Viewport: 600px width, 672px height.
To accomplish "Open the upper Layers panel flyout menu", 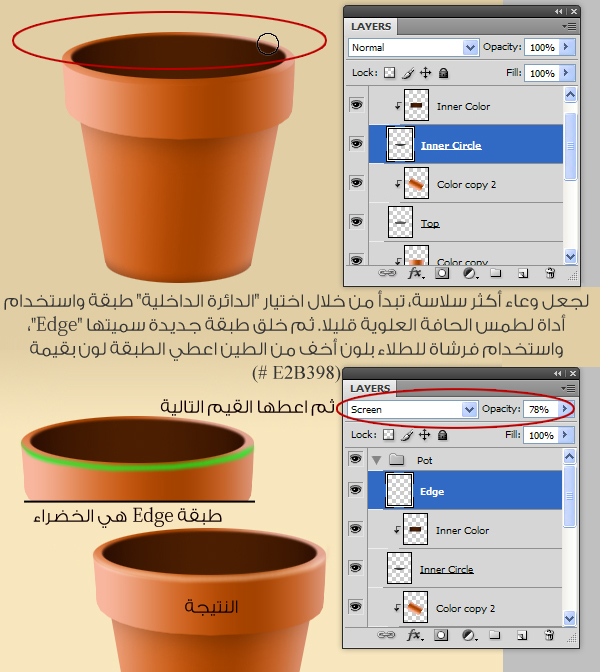I will [569, 25].
